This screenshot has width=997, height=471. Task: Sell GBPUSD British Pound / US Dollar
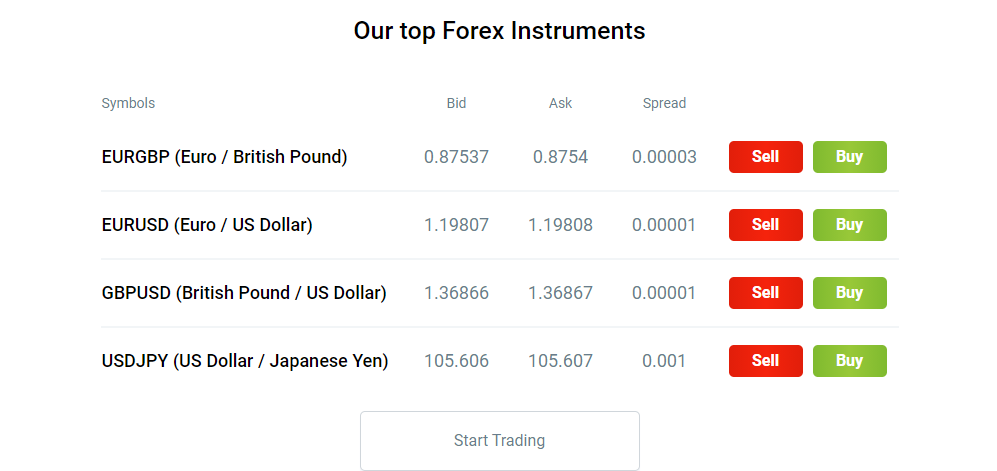pos(766,293)
